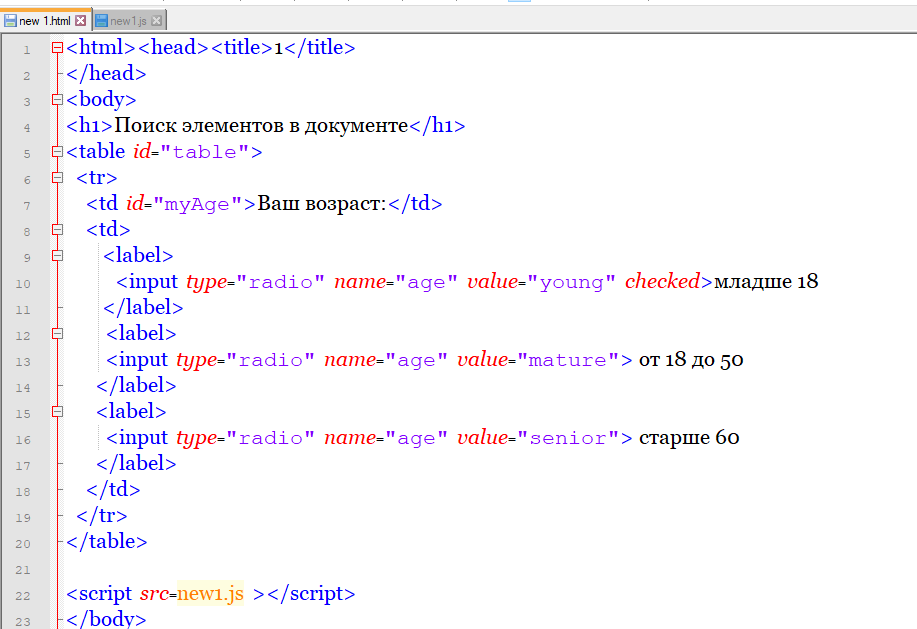Viewport: 917px width, 629px height.
Task: Place cursor in the h1 heading text
Action: (x=260, y=126)
